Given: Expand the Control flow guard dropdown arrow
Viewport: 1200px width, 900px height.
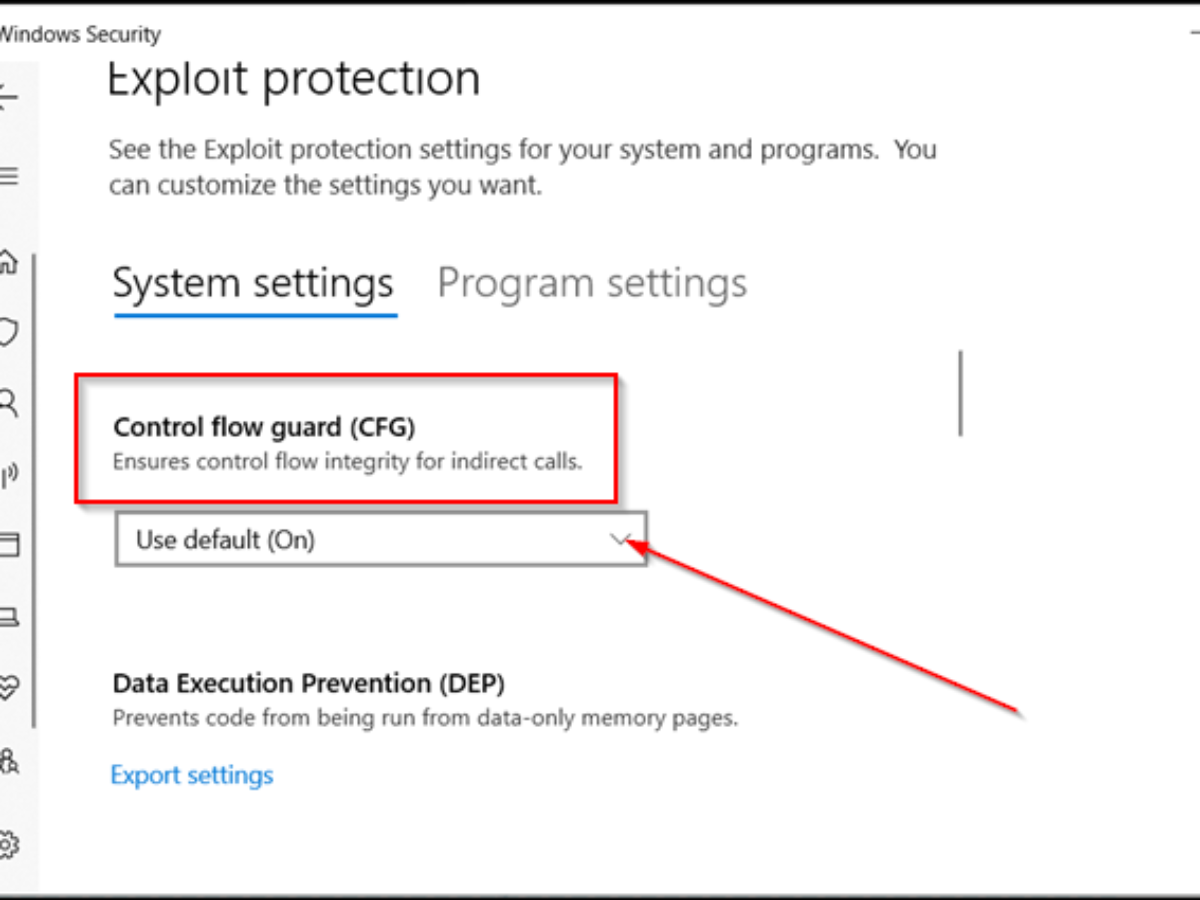Looking at the screenshot, I should tap(620, 540).
